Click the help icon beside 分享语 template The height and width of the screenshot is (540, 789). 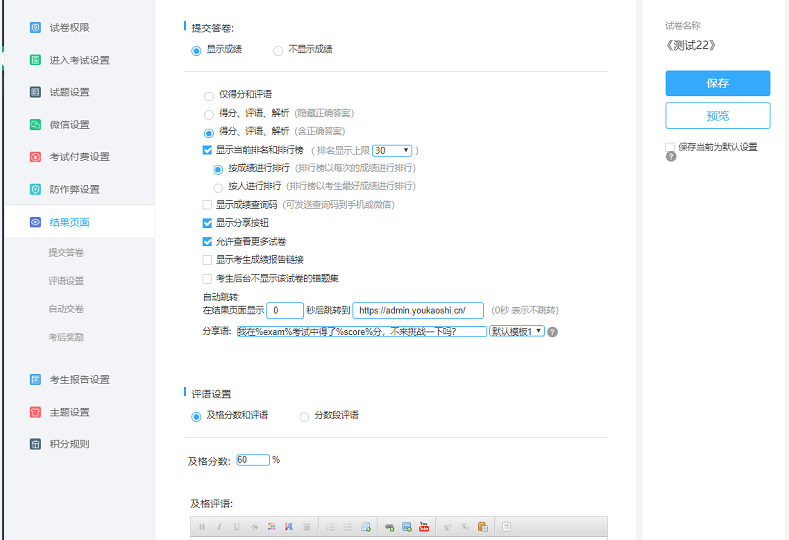click(553, 332)
